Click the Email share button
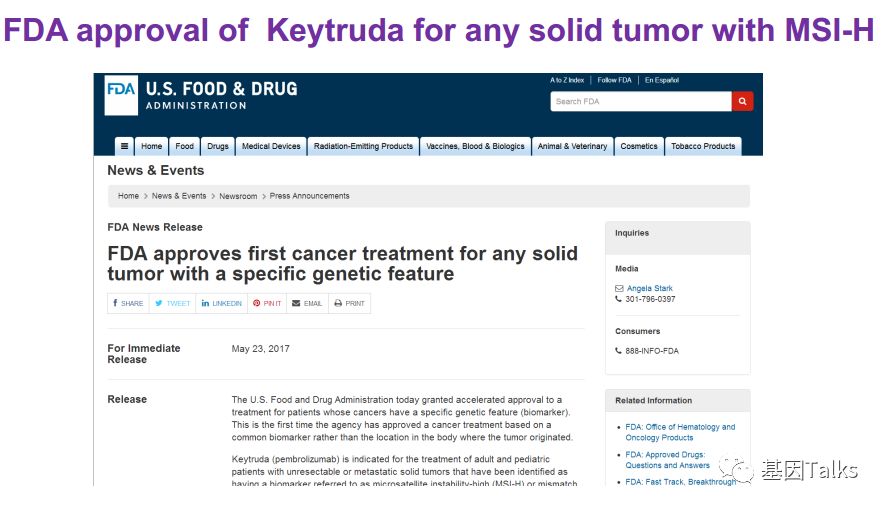The height and width of the screenshot is (509, 886). pos(307,303)
